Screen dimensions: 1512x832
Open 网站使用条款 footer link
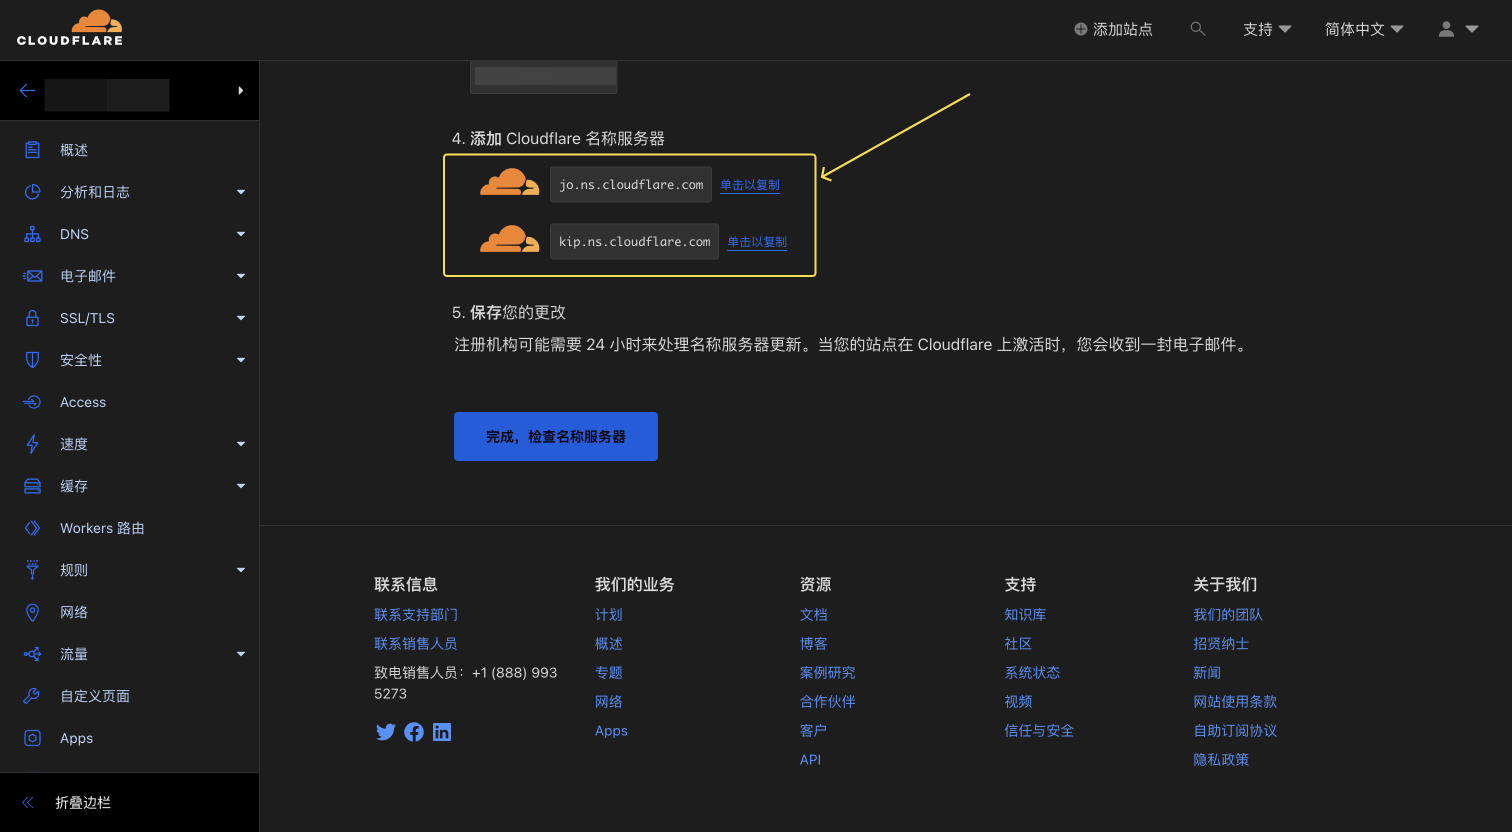1235,702
